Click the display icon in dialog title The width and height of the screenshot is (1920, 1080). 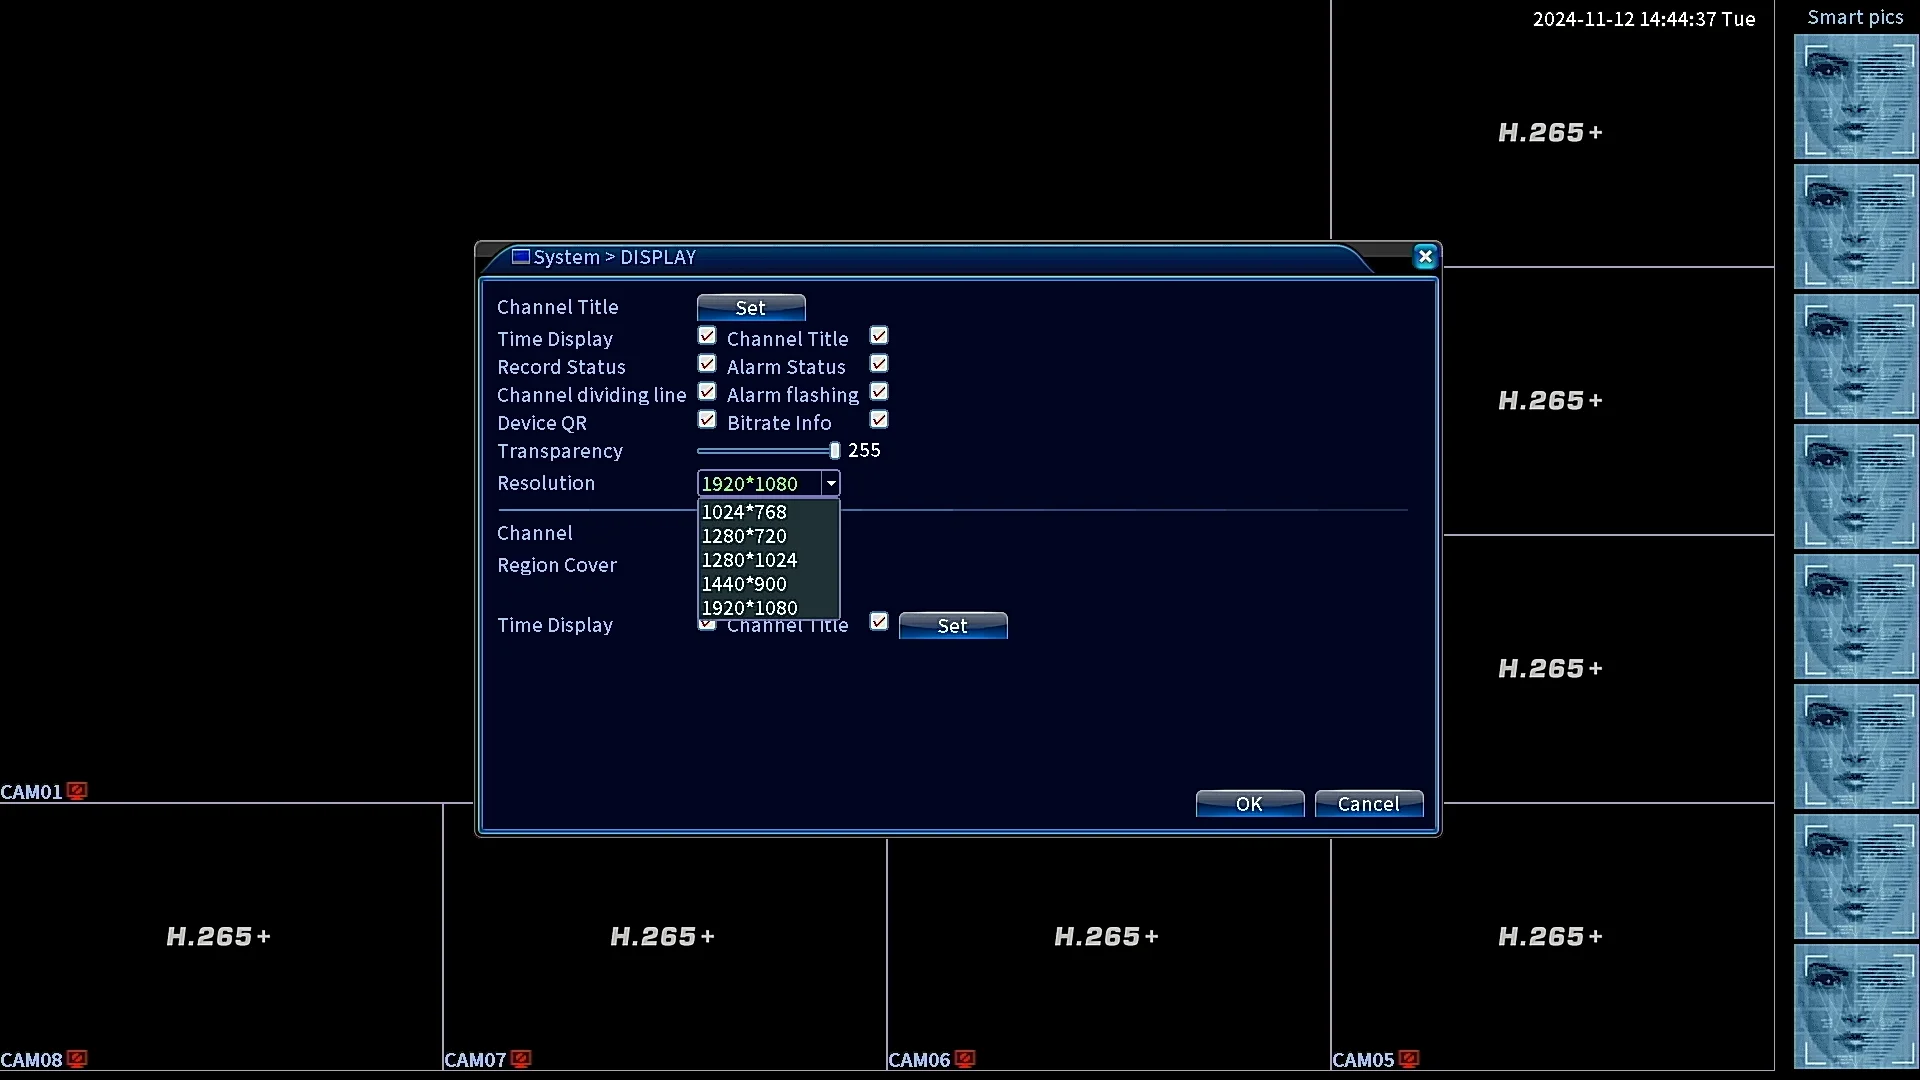click(520, 257)
